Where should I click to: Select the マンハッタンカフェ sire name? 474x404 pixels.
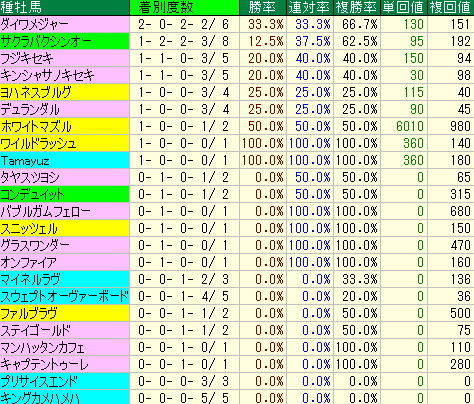[x=42, y=347]
